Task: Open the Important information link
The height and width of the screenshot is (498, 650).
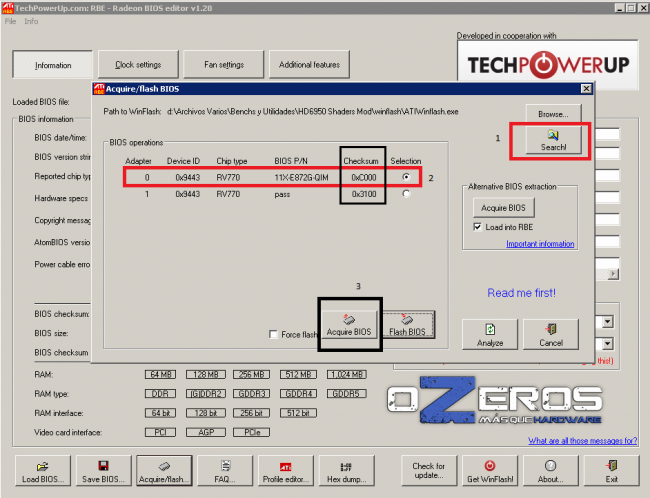Action: (540, 244)
